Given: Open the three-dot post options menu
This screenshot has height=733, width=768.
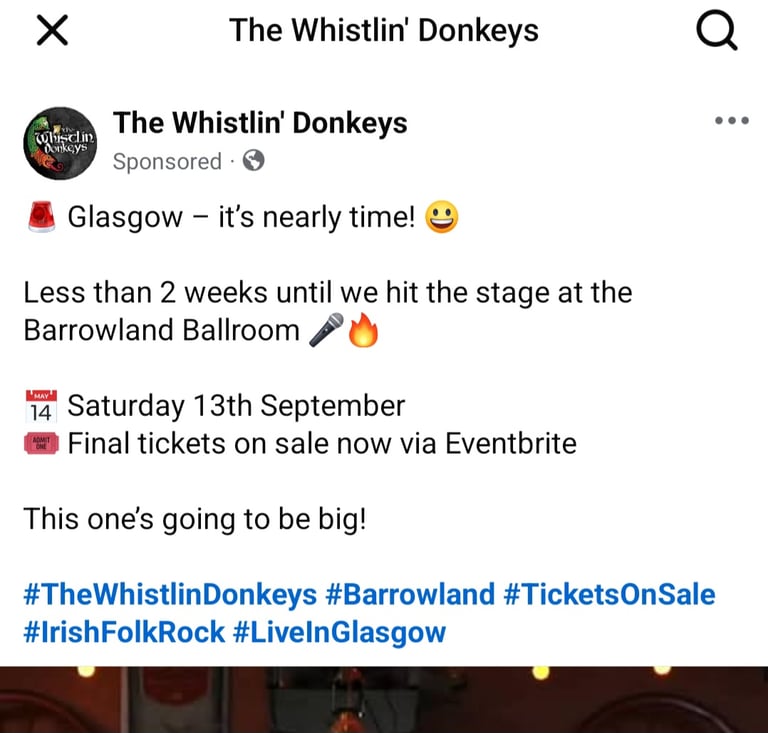Looking at the screenshot, I should point(732,120).
